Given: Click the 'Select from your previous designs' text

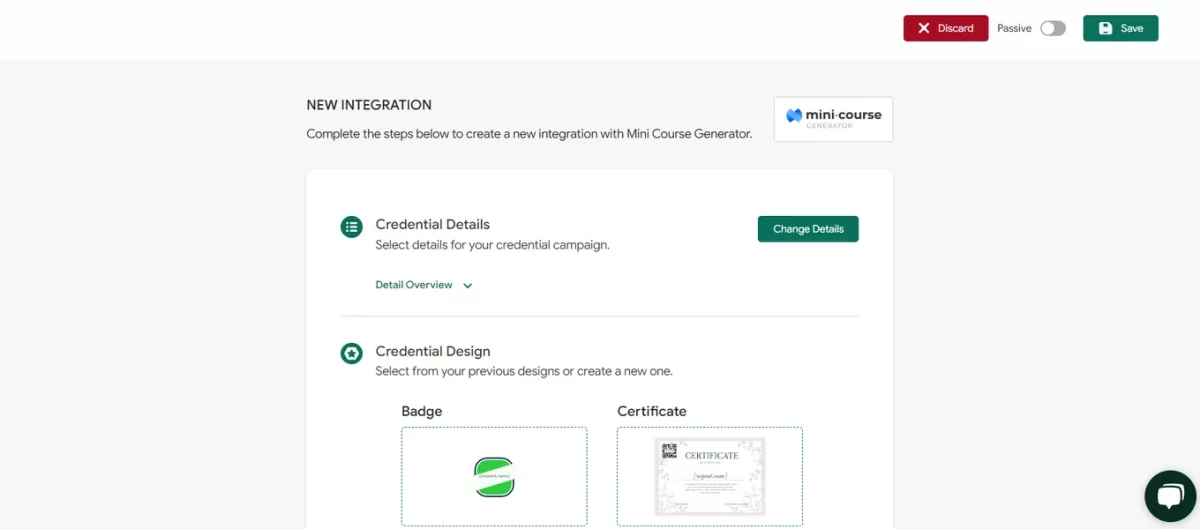Looking at the screenshot, I should 524,371.
